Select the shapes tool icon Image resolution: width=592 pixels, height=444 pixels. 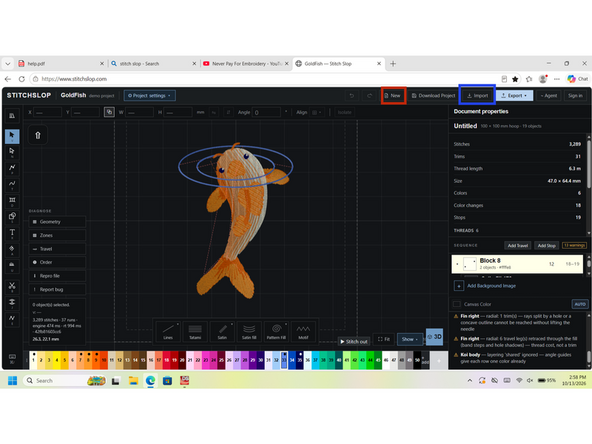[12, 217]
